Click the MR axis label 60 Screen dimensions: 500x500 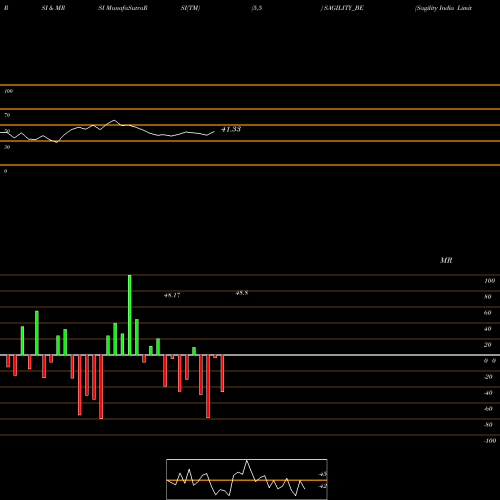coord(488,313)
